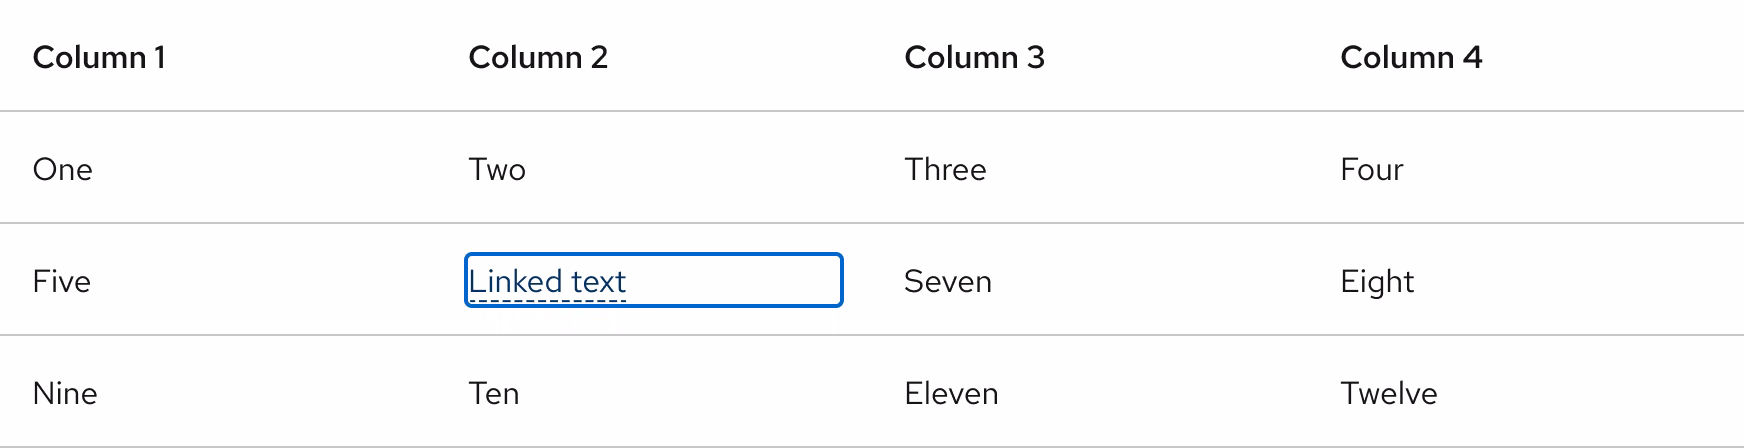Click the cell labeled Two
1744x448 pixels.
(497, 169)
